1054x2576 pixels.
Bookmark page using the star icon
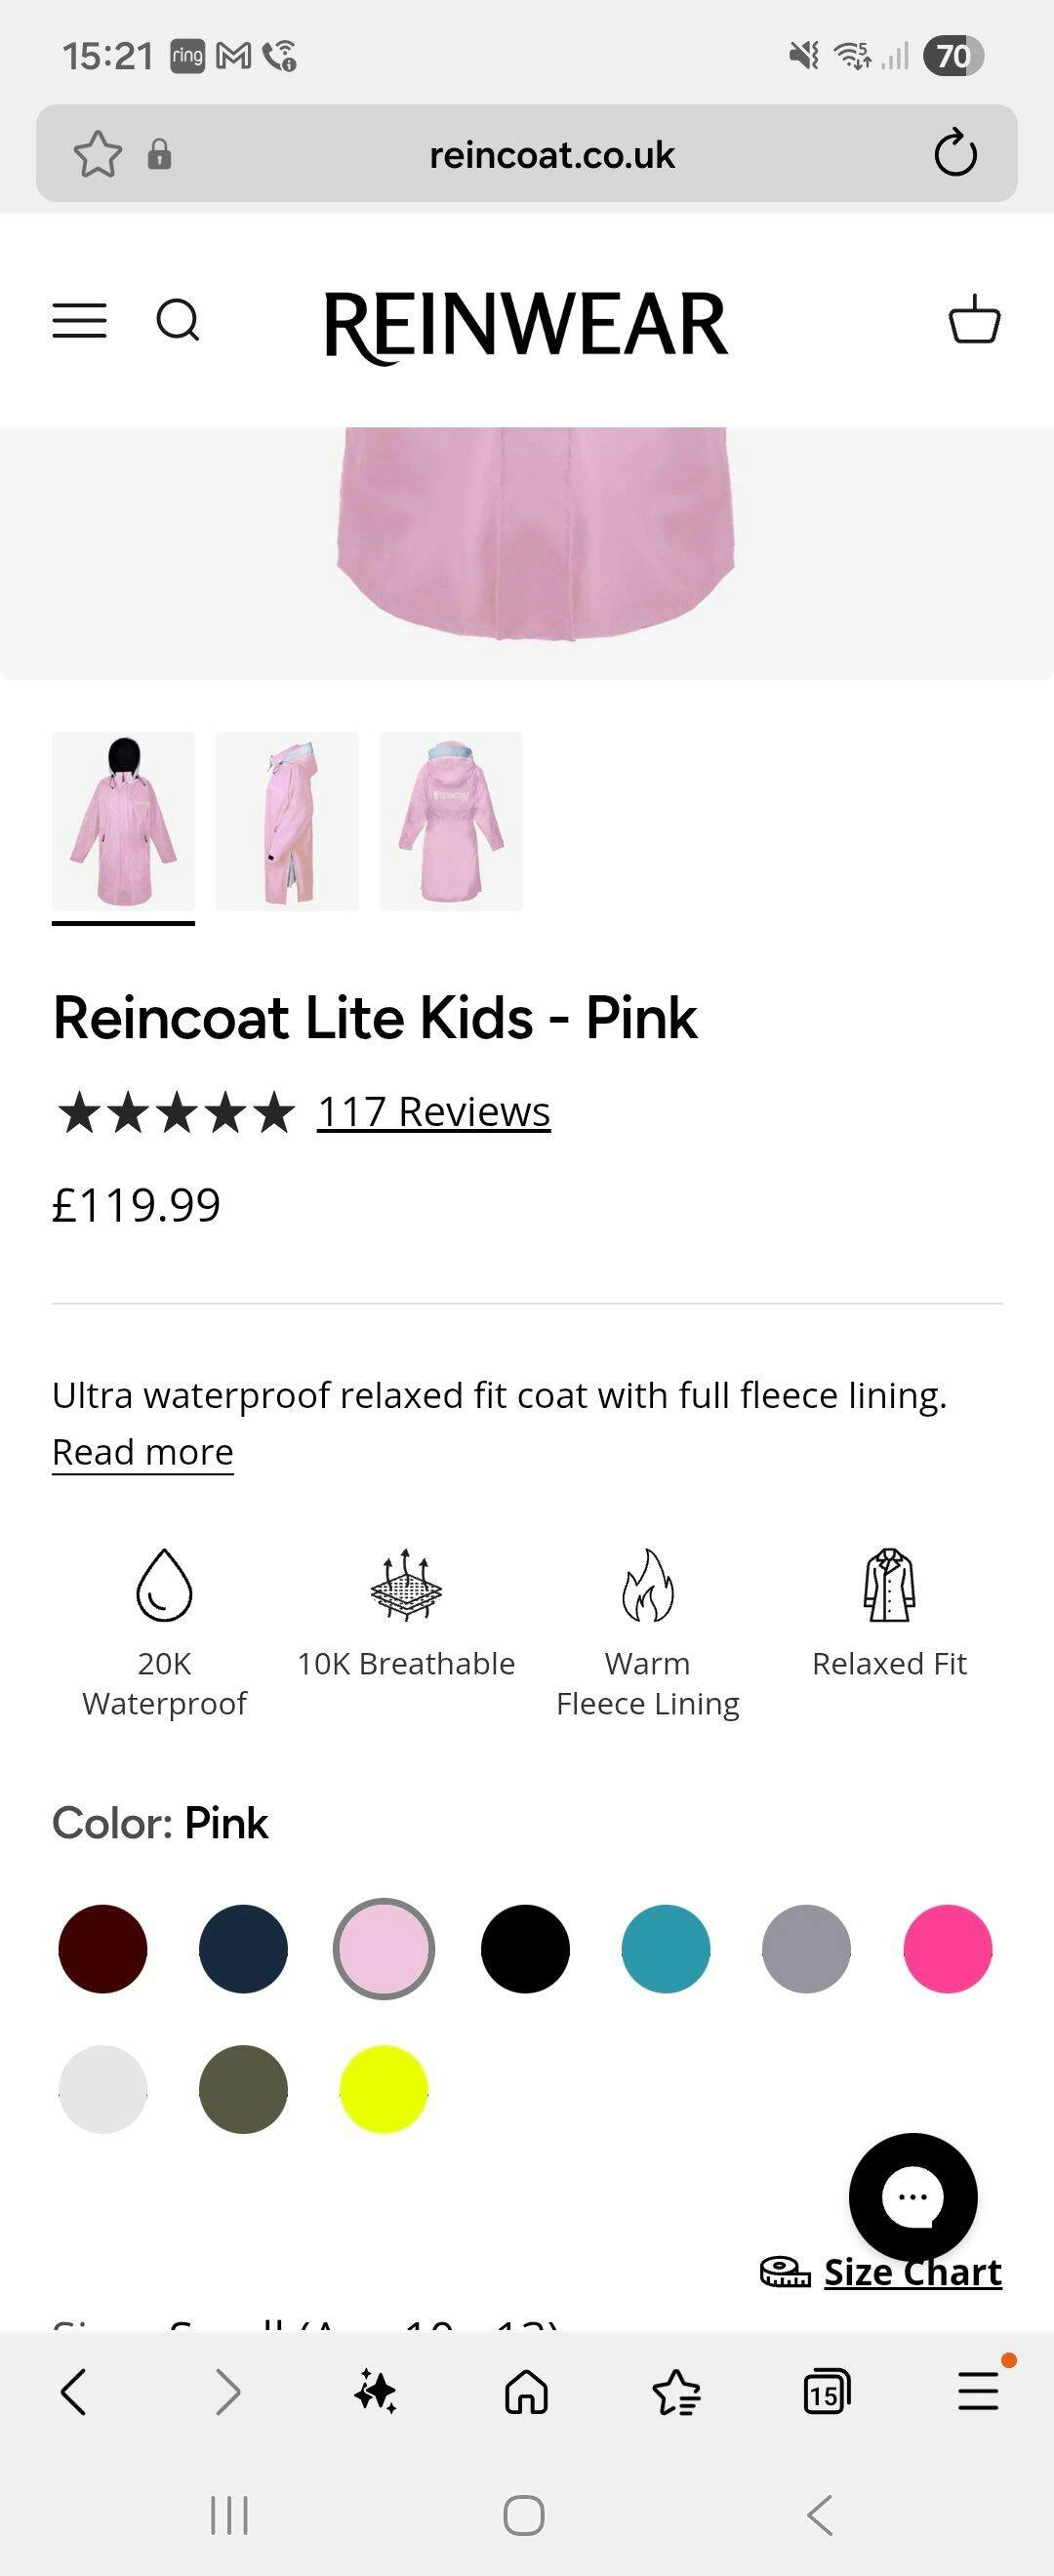point(98,155)
